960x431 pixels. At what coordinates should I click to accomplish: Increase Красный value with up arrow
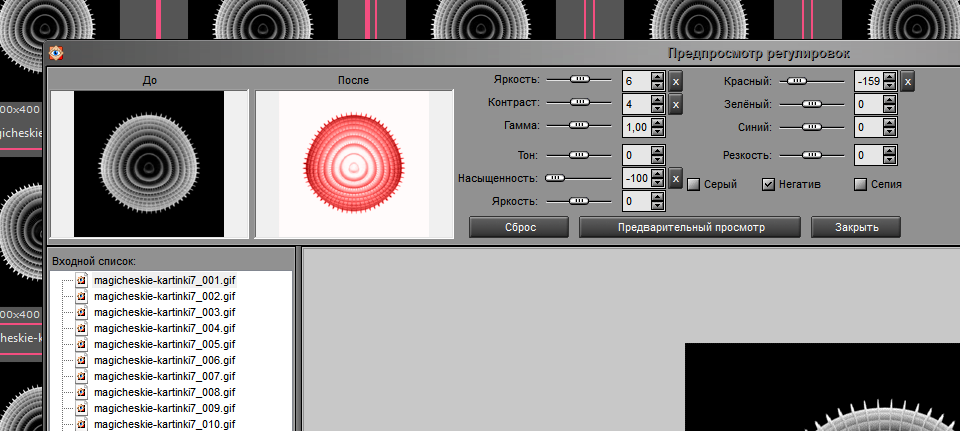(x=889, y=77)
